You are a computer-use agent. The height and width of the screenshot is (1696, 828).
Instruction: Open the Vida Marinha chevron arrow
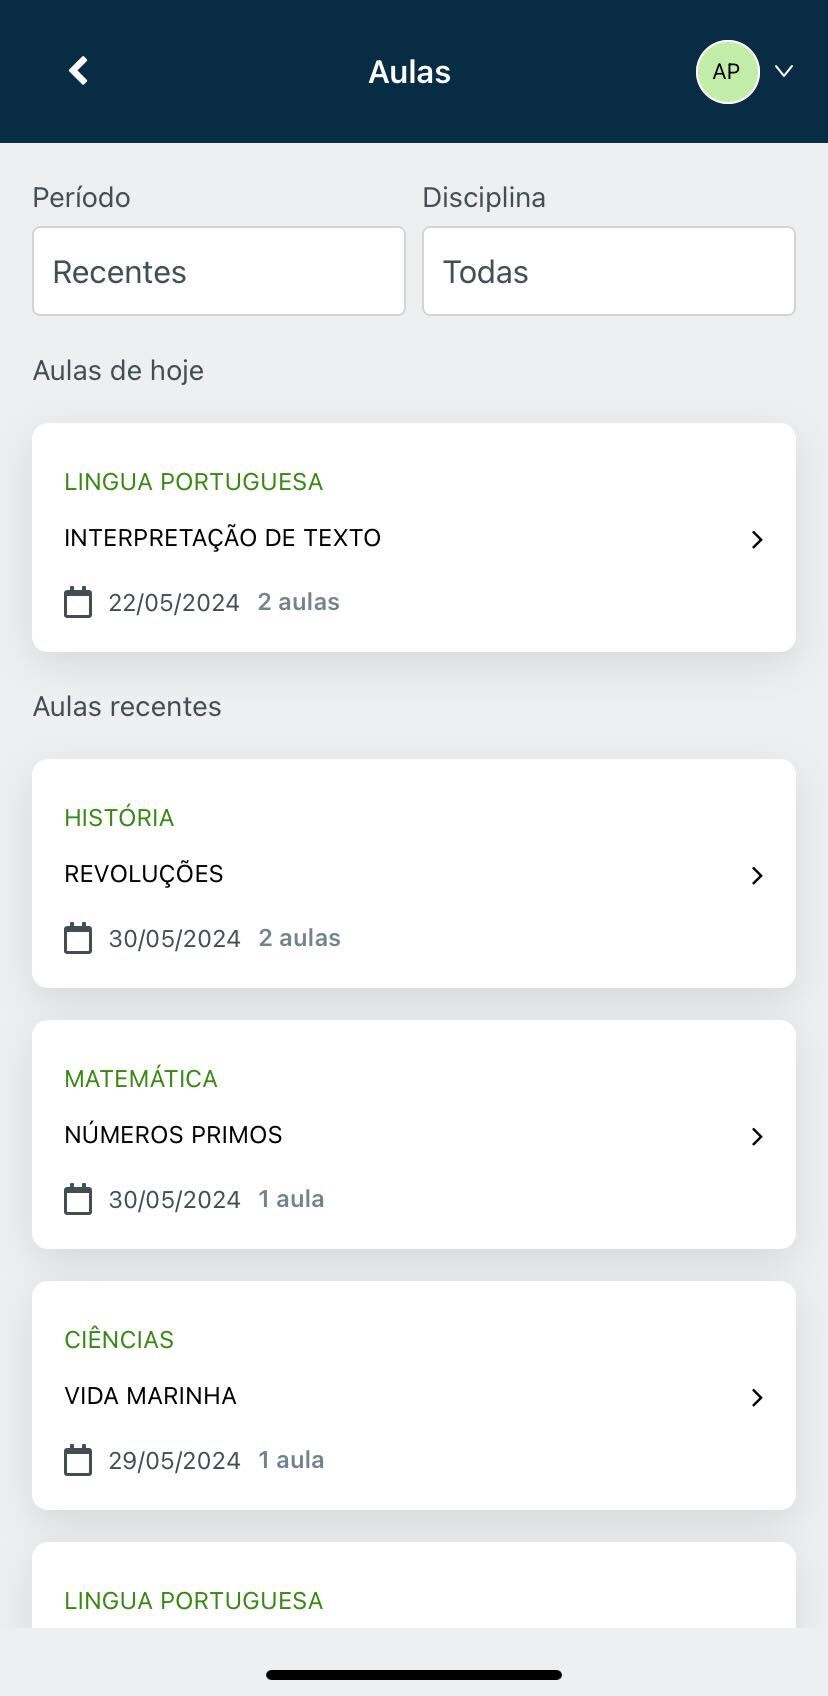point(757,1398)
